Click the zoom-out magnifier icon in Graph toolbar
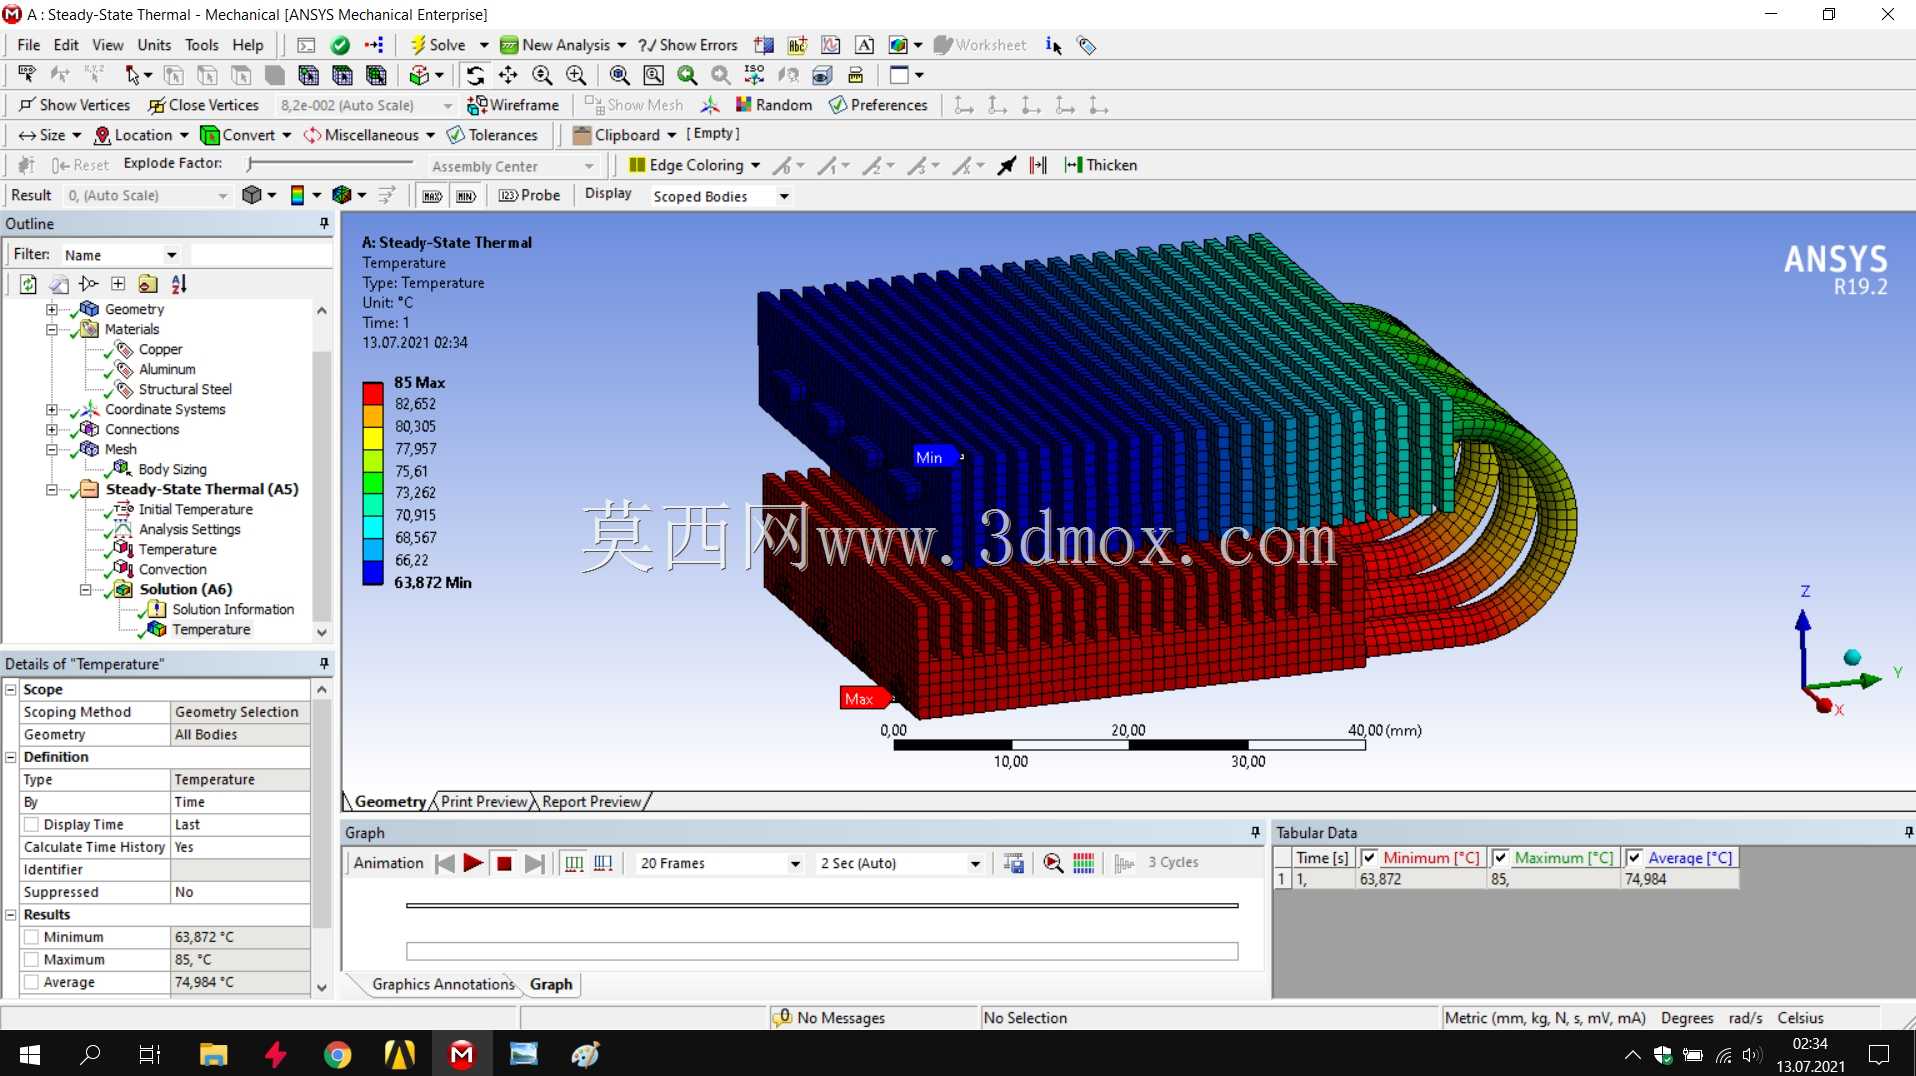Screen dimensions: 1916x1076 [1052, 863]
